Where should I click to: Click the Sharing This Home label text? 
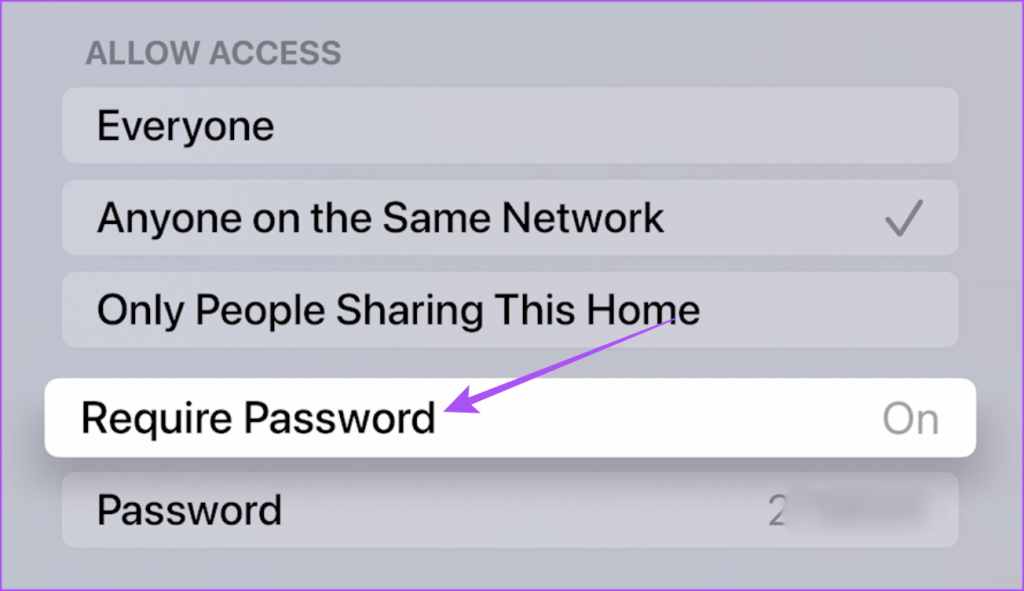pos(518,310)
